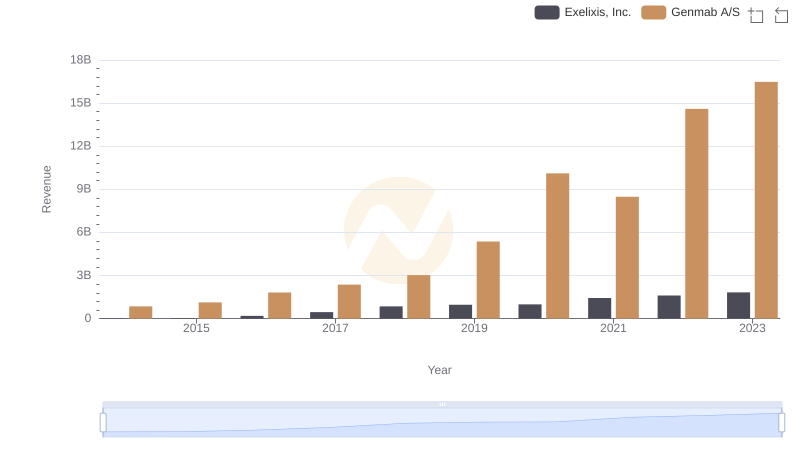
Task: Click Genmab bar for 2022
Action: (x=696, y=214)
